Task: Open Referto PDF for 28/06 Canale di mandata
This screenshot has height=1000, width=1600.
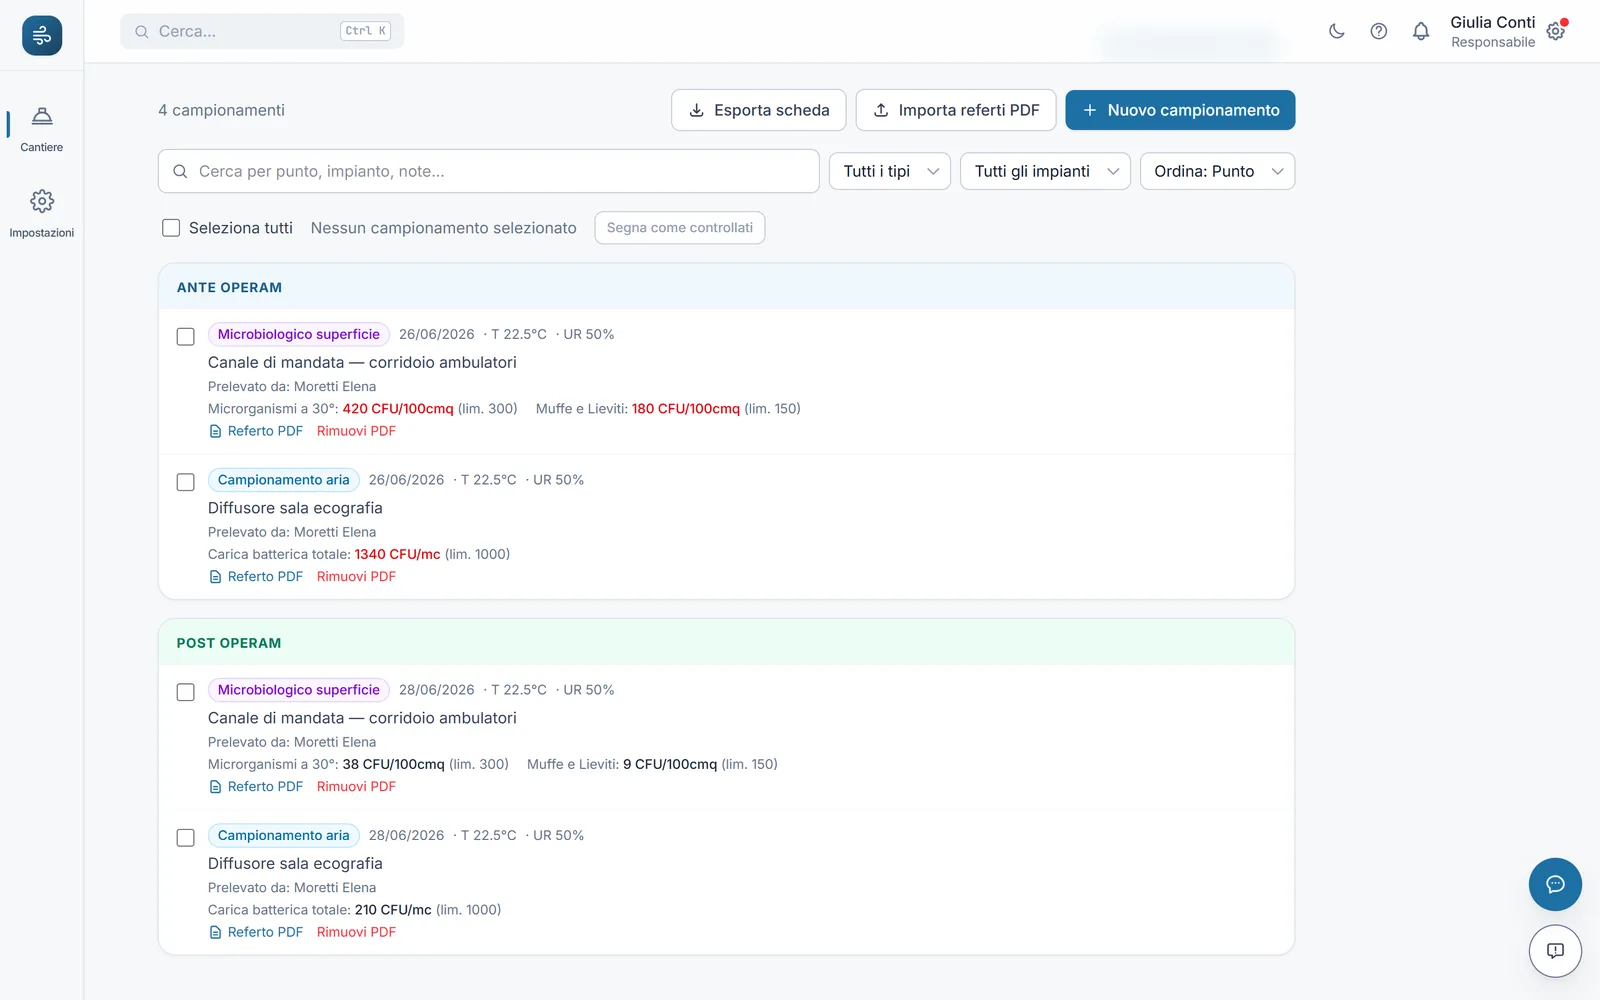Action: click(256, 787)
